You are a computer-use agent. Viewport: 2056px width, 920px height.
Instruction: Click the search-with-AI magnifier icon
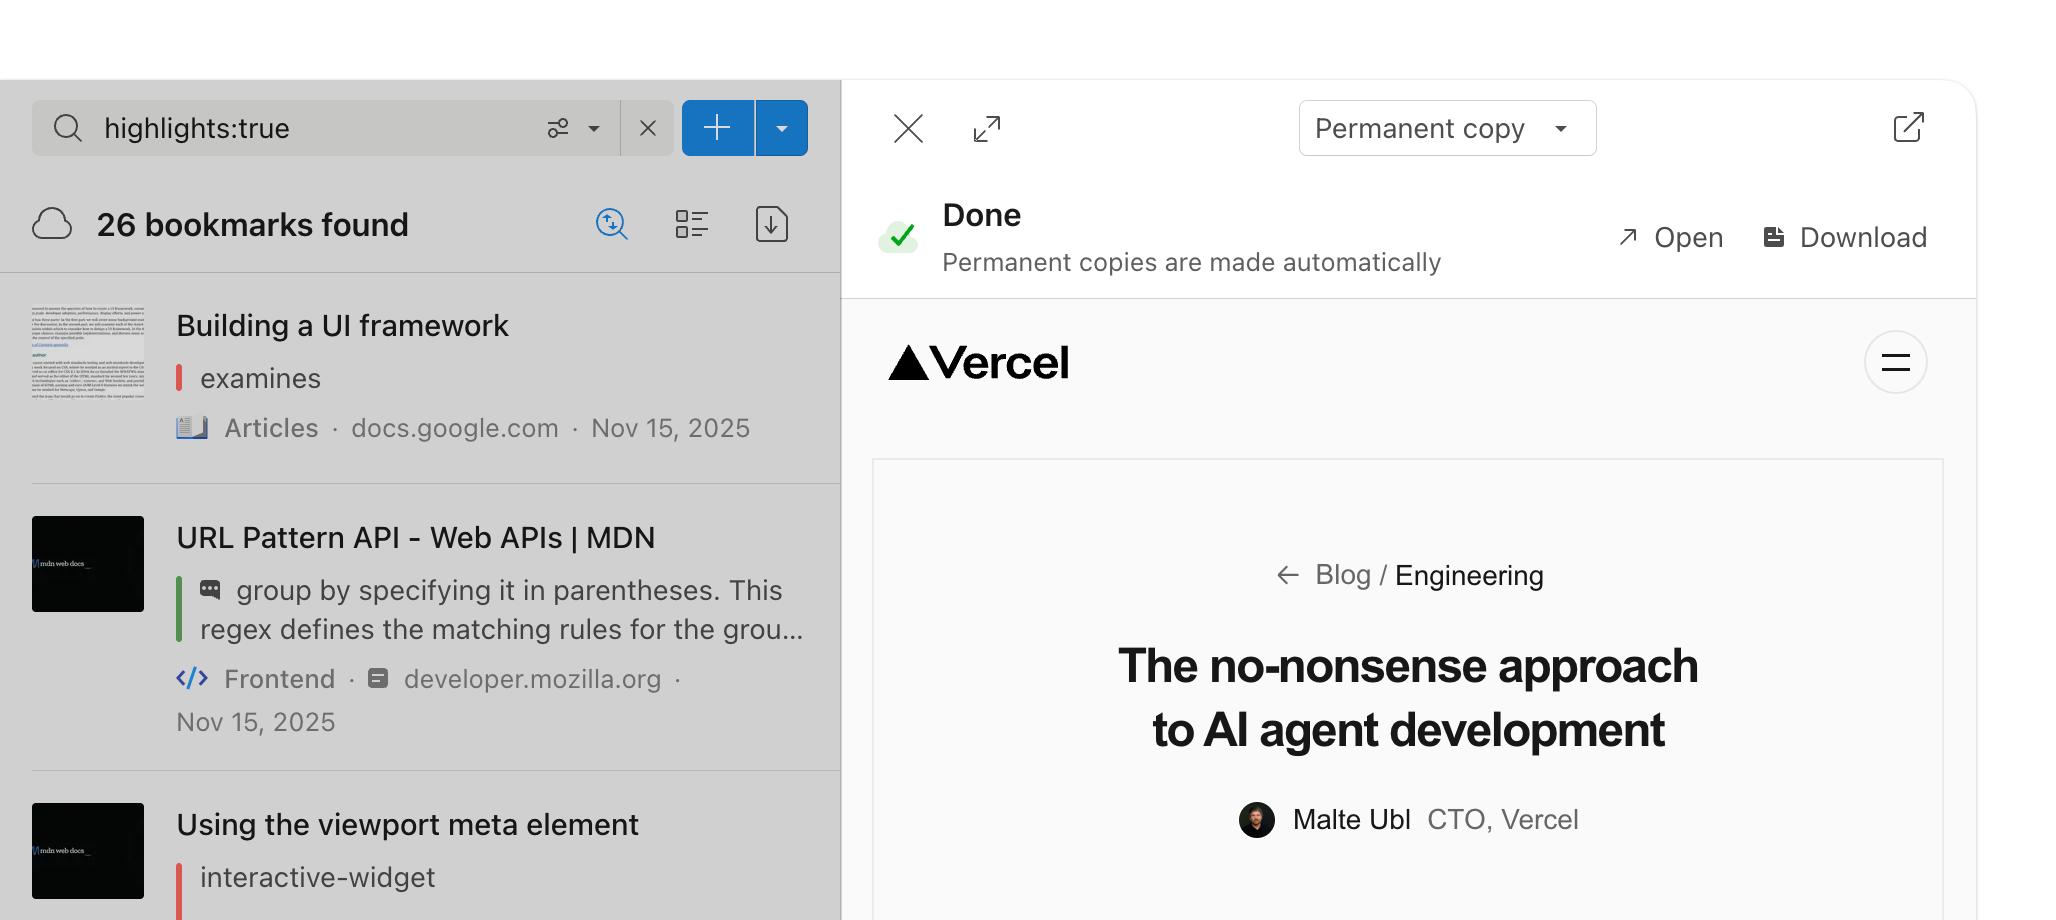(612, 224)
